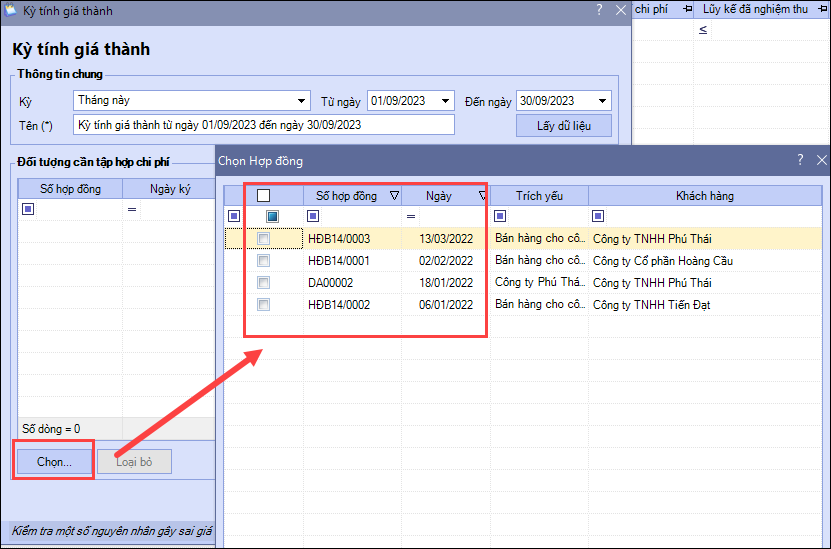Click the equals filter operator under Ngày column
Image resolution: width=831 pixels, height=549 pixels.
click(x=410, y=216)
